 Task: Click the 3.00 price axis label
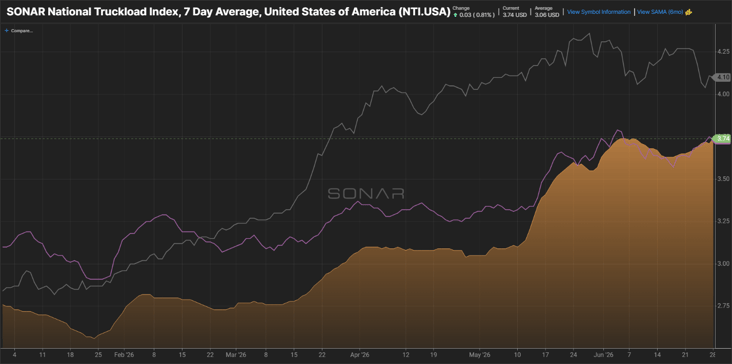click(723, 264)
